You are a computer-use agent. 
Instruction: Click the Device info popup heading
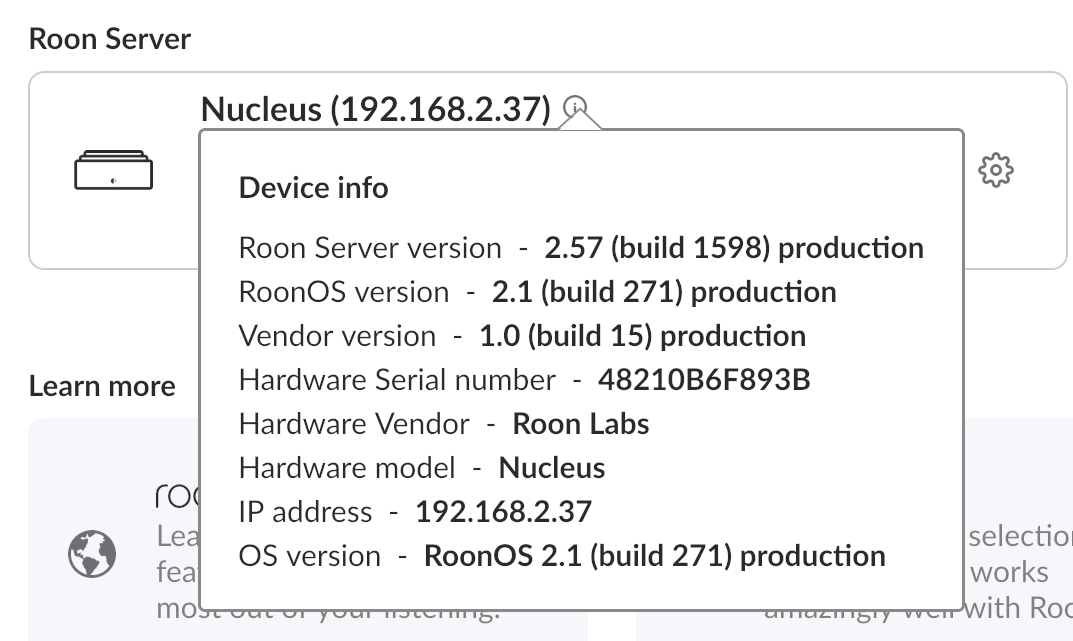click(314, 187)
